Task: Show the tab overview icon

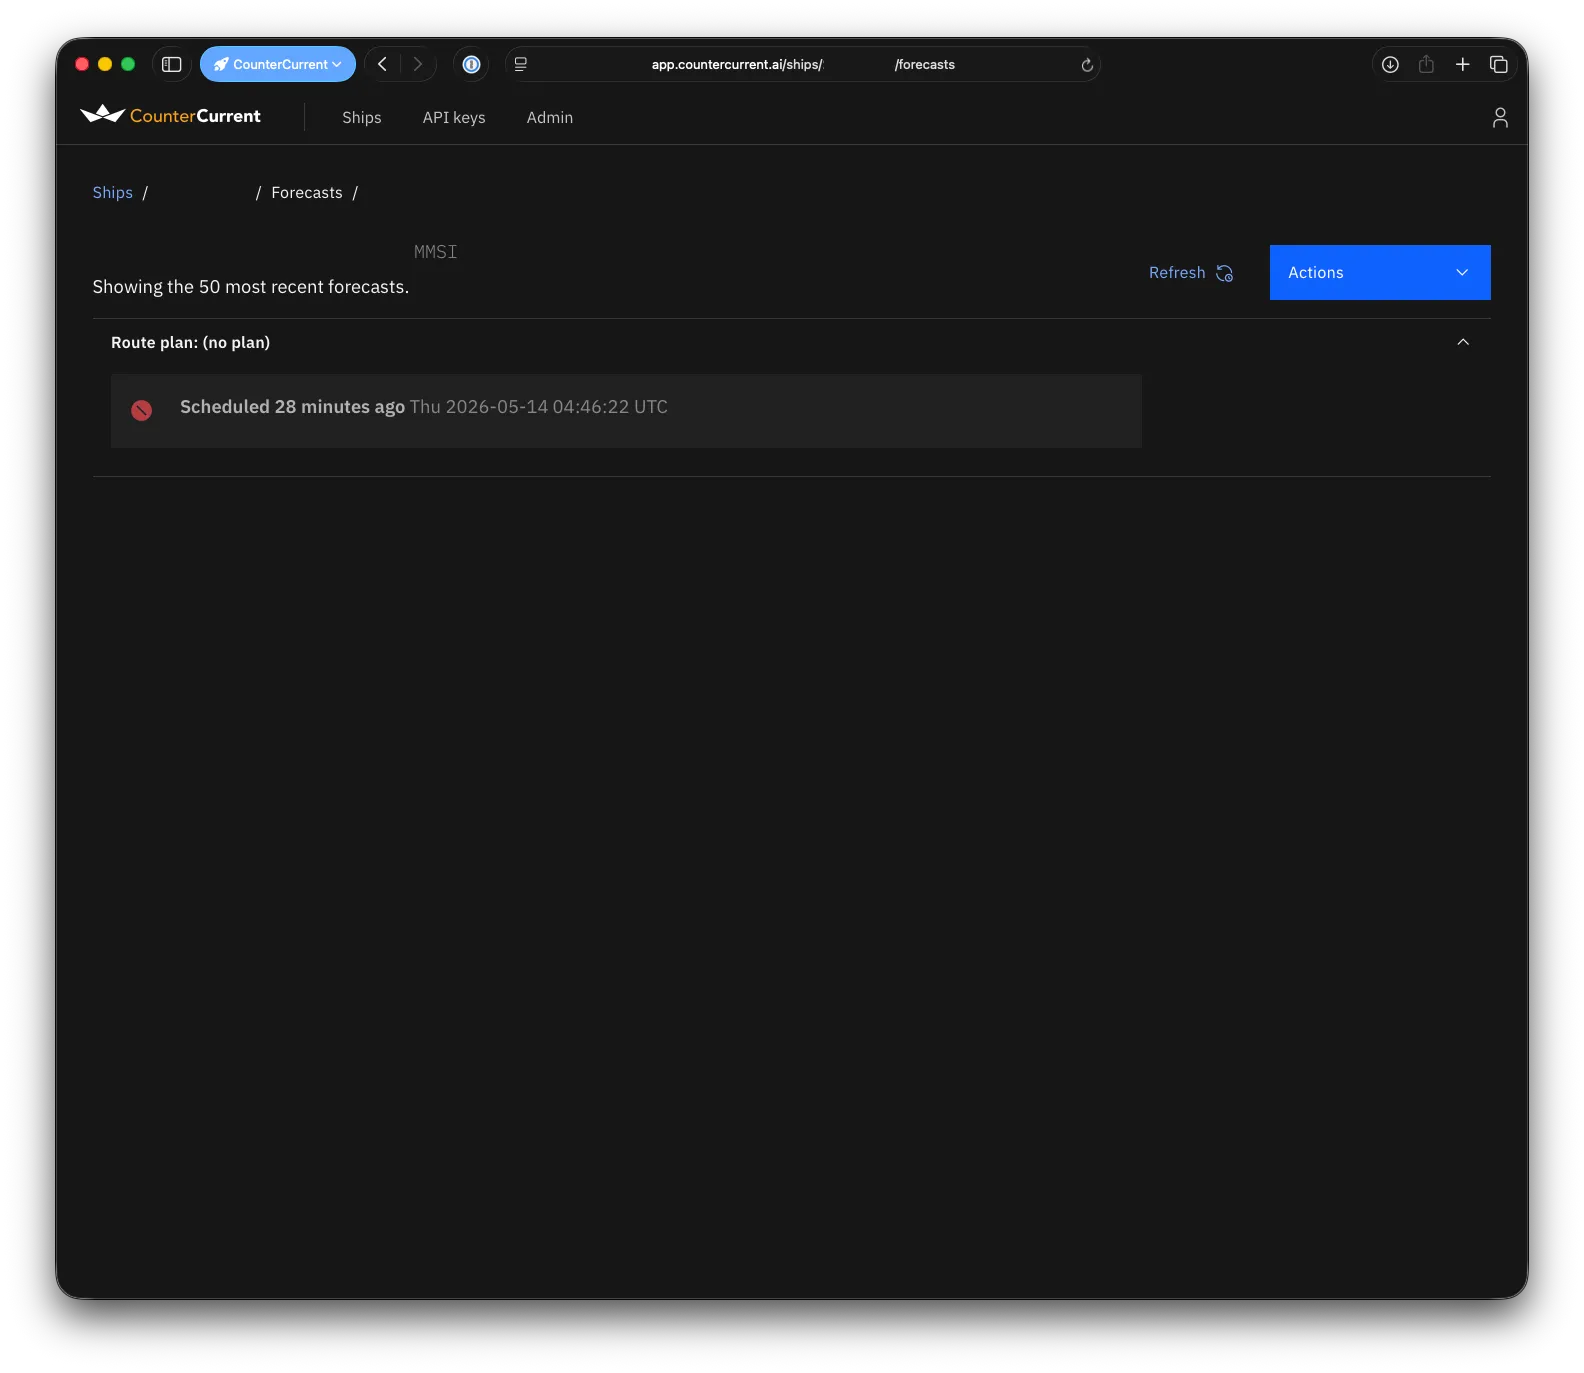Action: 1498,64
